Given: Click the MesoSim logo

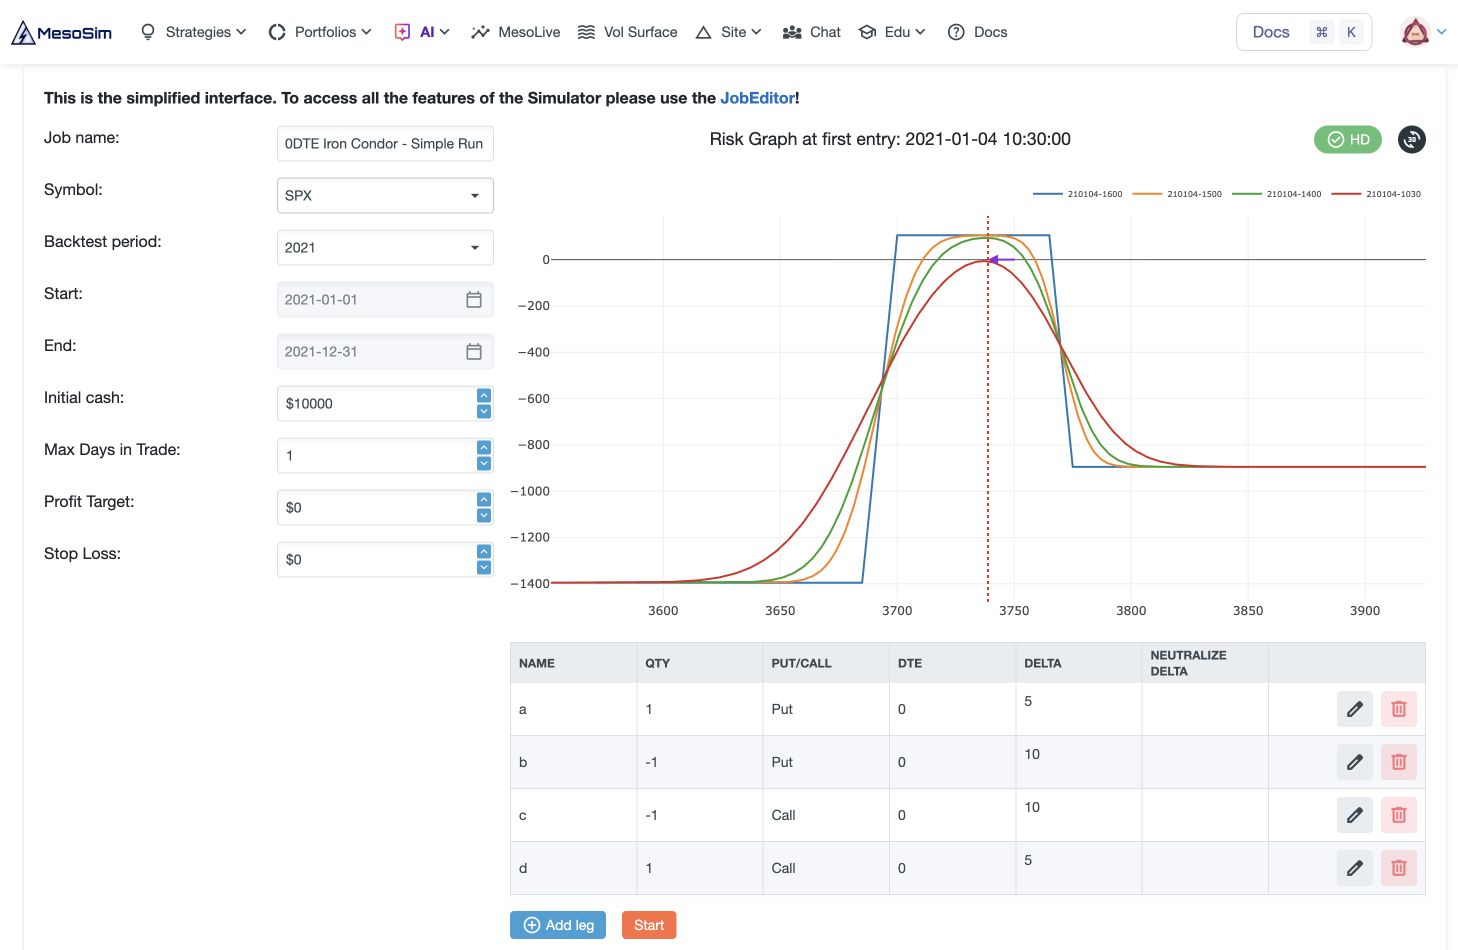Looking at the screenshot, I should (x=61, y=32).
